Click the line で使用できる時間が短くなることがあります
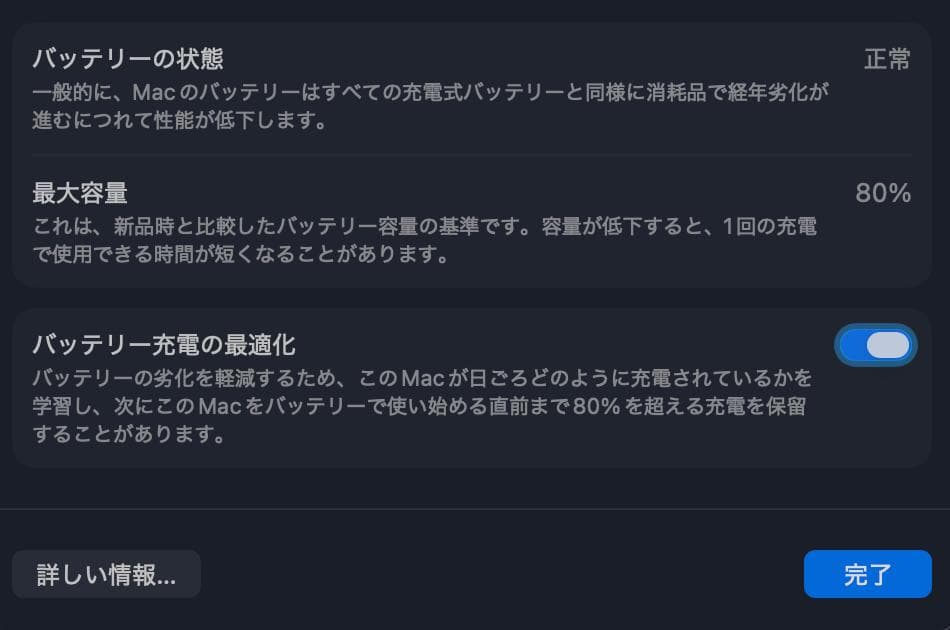 [240, 255]
